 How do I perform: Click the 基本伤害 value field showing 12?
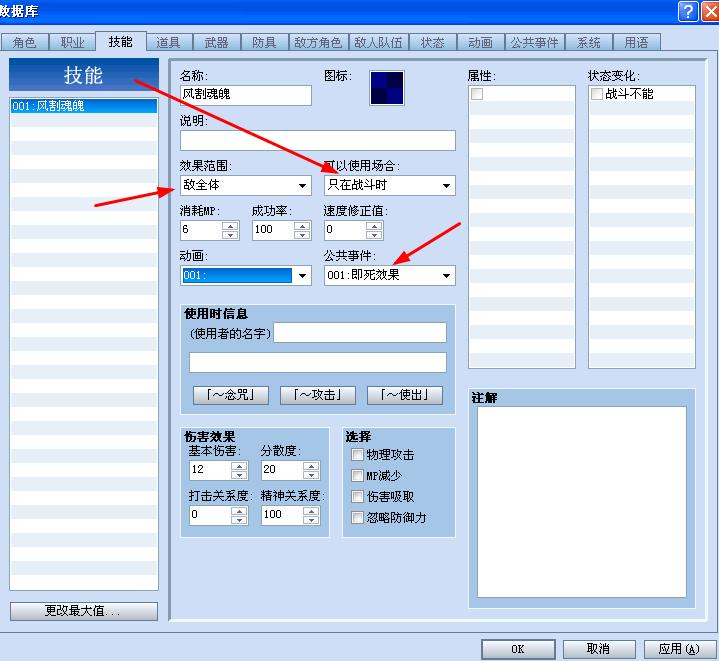point(210,470)
